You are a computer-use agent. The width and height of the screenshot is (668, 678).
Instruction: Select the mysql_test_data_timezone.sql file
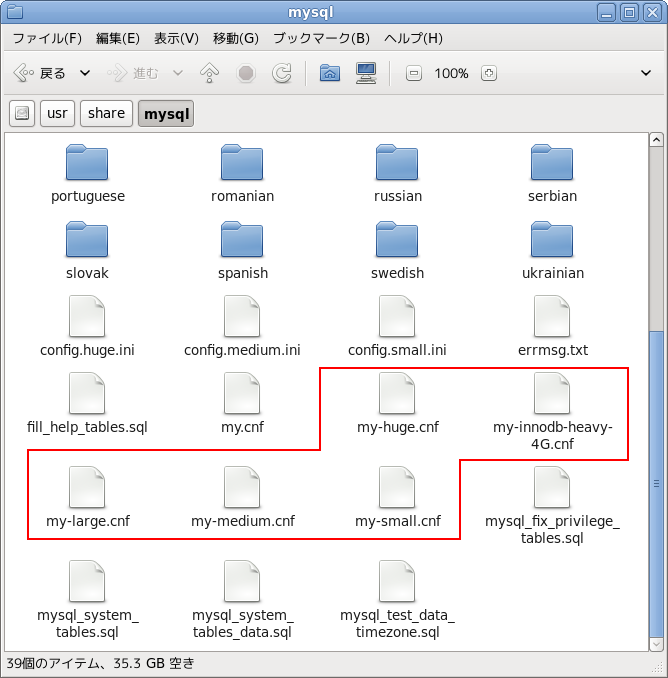pos(397,600)
